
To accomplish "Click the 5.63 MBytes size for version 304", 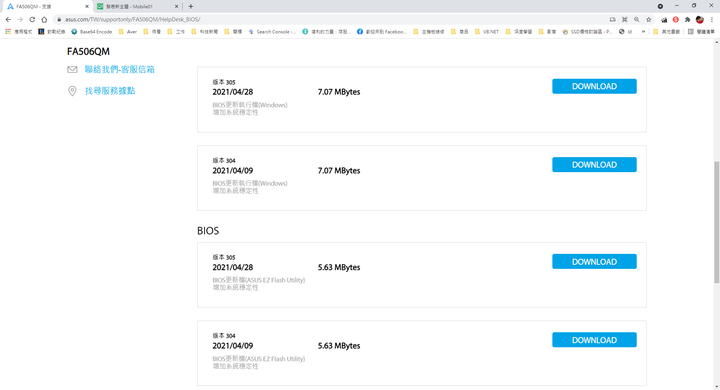I will pos(339,346).
